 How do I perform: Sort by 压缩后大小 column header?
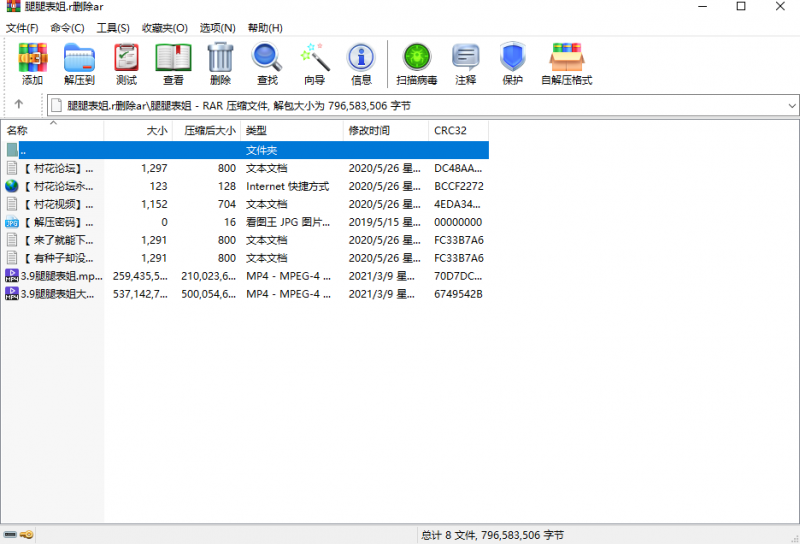click(x=209, y=131)
